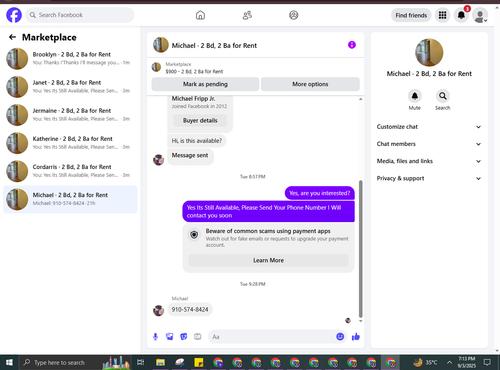
Task: Click the shield icon in scam warning
Action: [x=194, y=235]
